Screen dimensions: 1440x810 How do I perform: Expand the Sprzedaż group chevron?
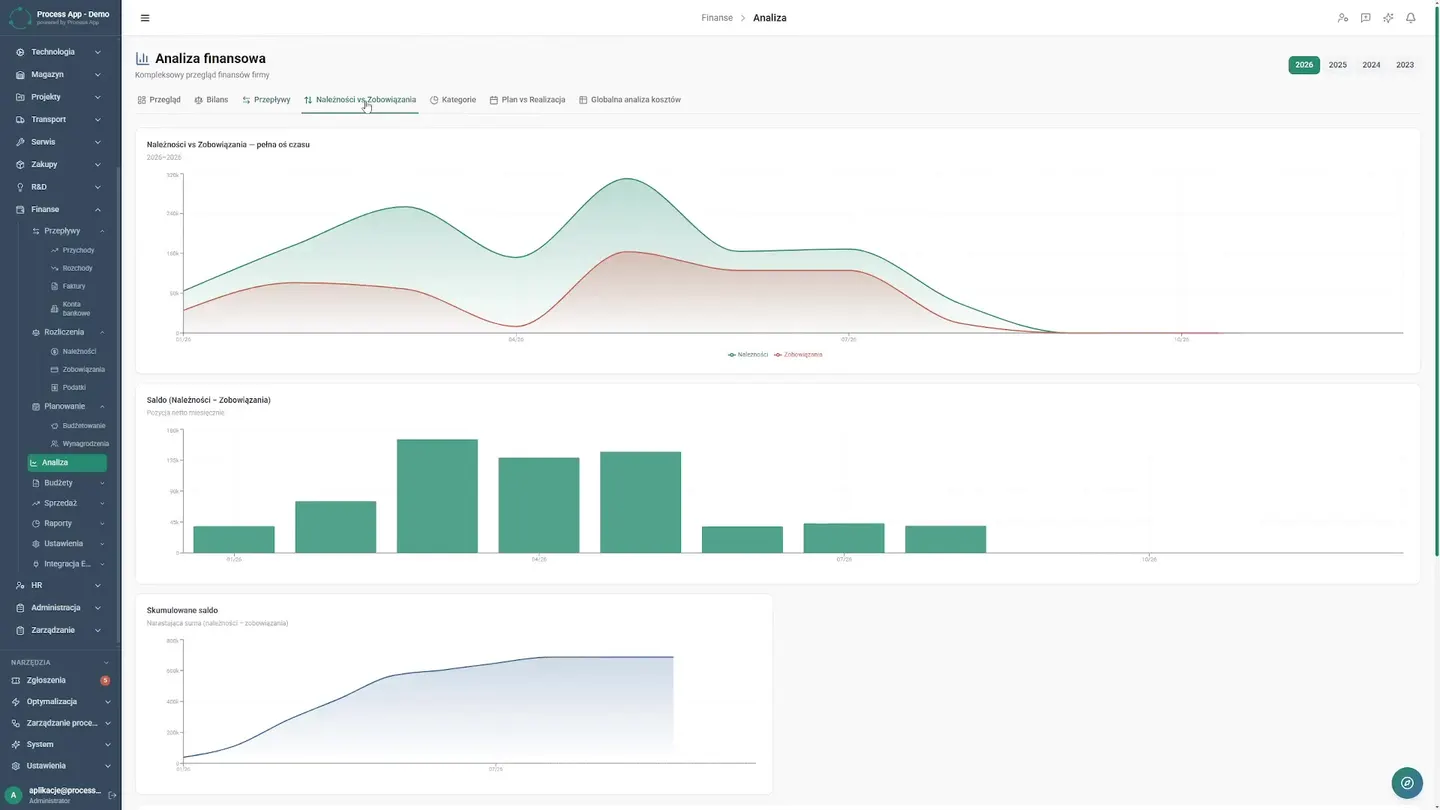pyautogui.click(x=102, y=504)
